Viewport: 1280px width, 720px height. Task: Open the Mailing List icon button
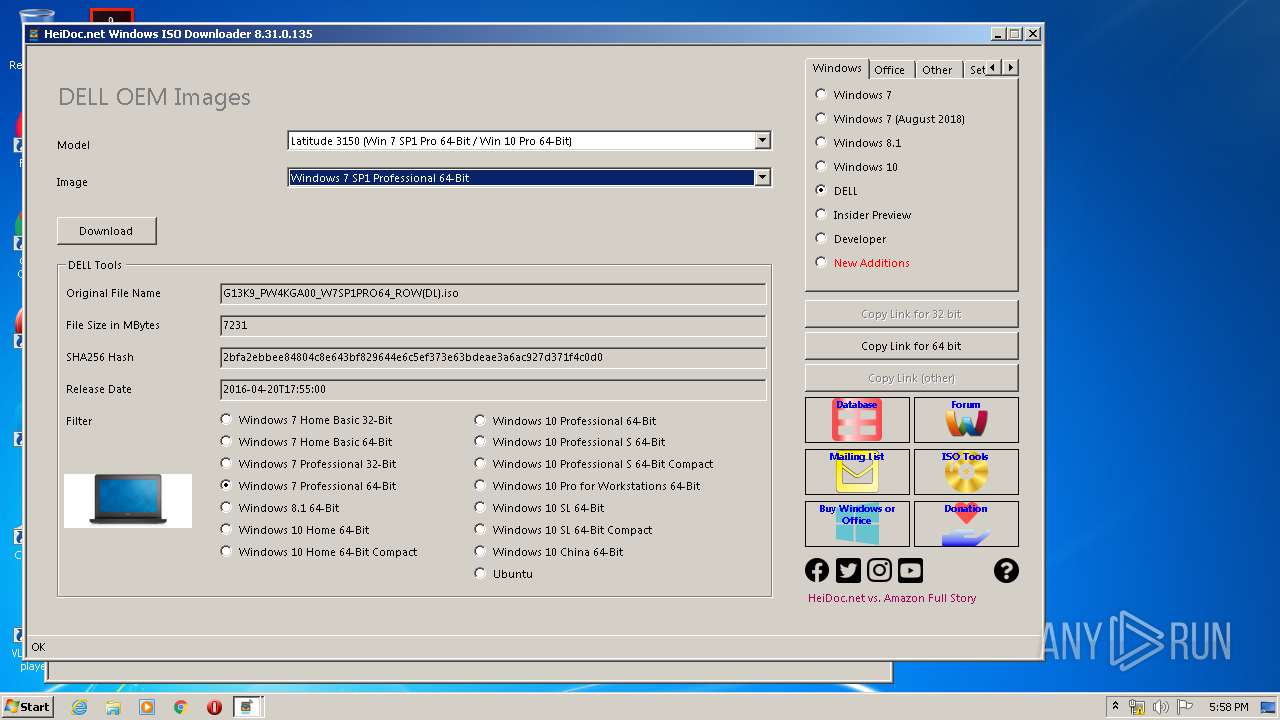pyautogui.click(x=857, y=472)
